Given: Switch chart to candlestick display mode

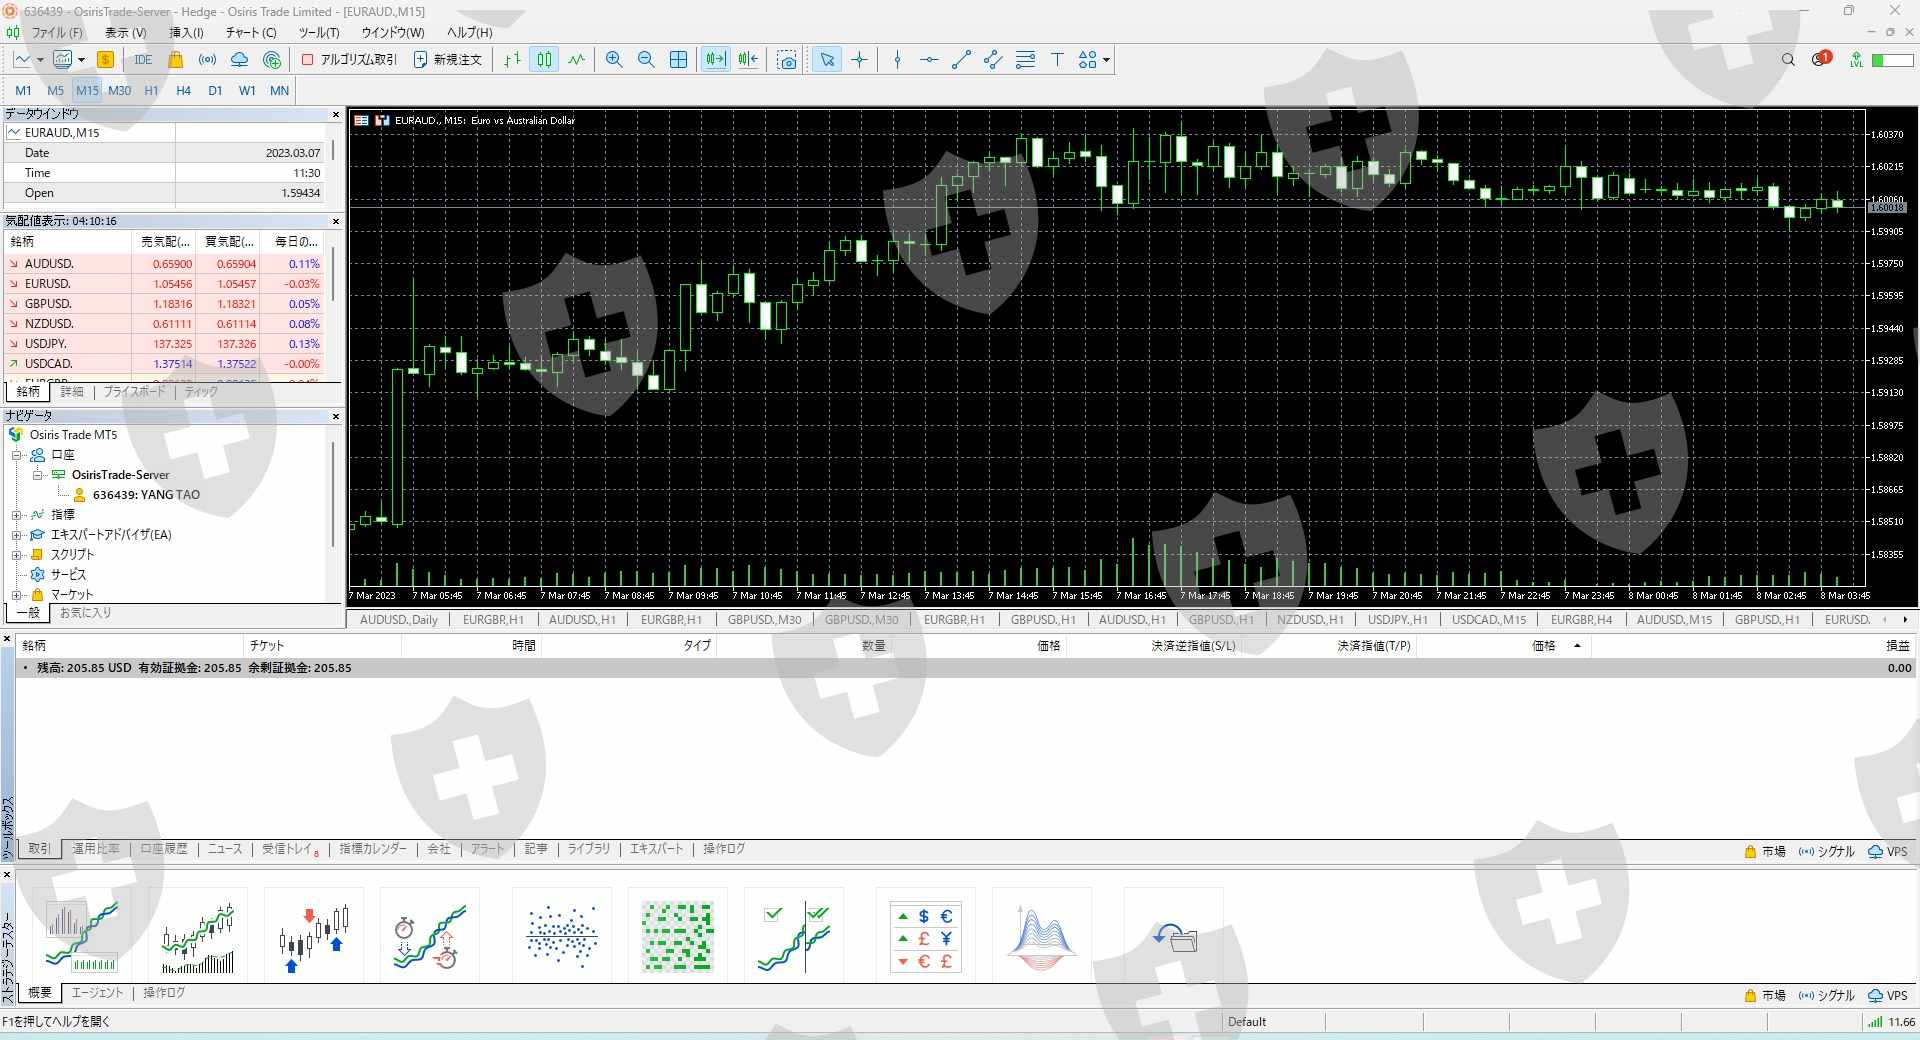Looking at the screenshot, I should click(x=544, y=60).
